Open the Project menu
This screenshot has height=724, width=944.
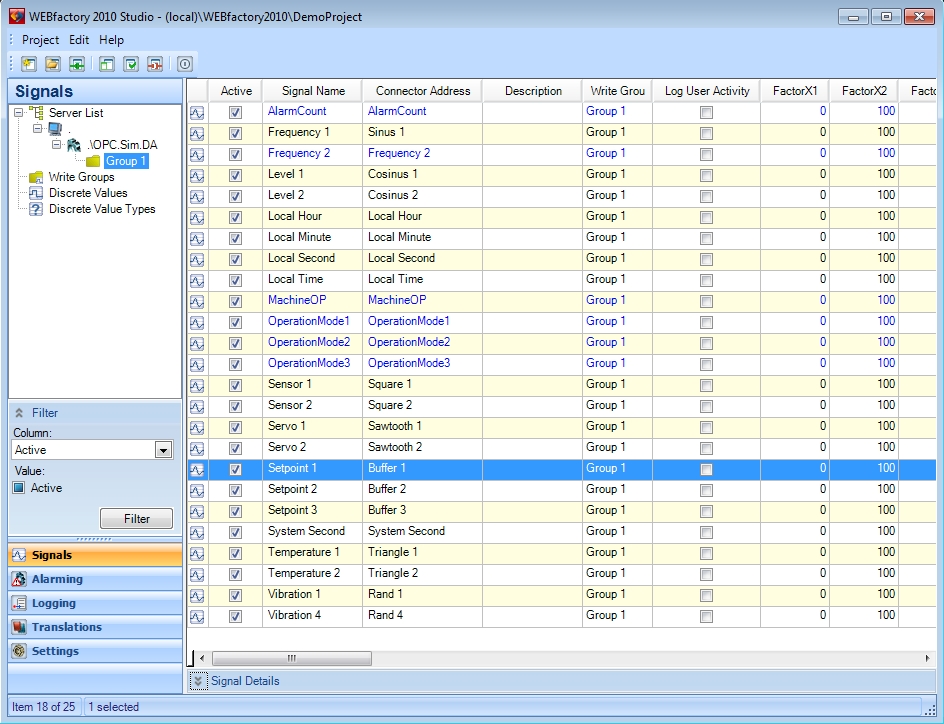(x=40, y=40)
